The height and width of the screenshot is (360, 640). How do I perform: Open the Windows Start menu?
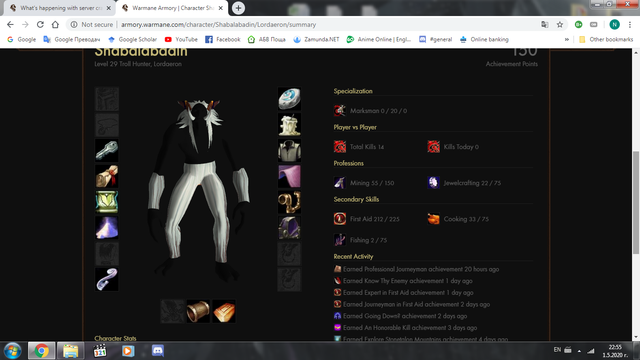13,351
